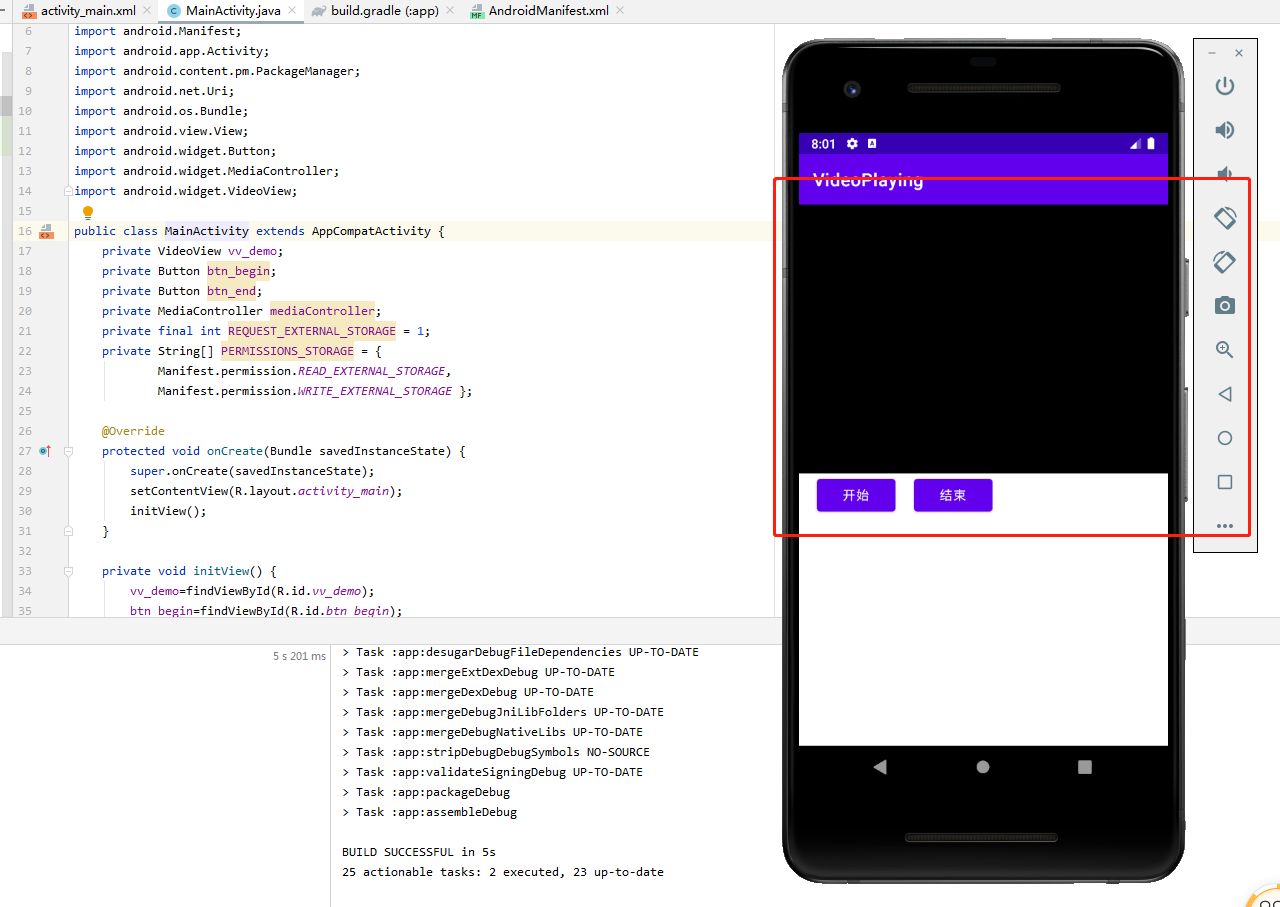1280x907 pixels.
Task: Close the activity_main.xml tab
Action: 148,11
